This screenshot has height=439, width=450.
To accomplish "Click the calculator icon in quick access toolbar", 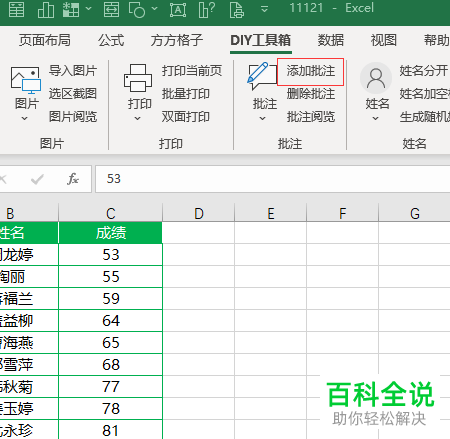I will pyautogui.click(x=16, y=9).
